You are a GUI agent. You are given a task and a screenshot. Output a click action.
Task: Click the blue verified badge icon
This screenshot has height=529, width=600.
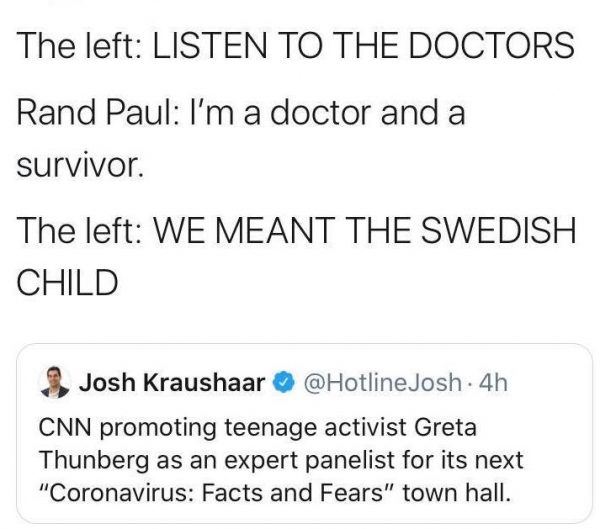(283, 382)
